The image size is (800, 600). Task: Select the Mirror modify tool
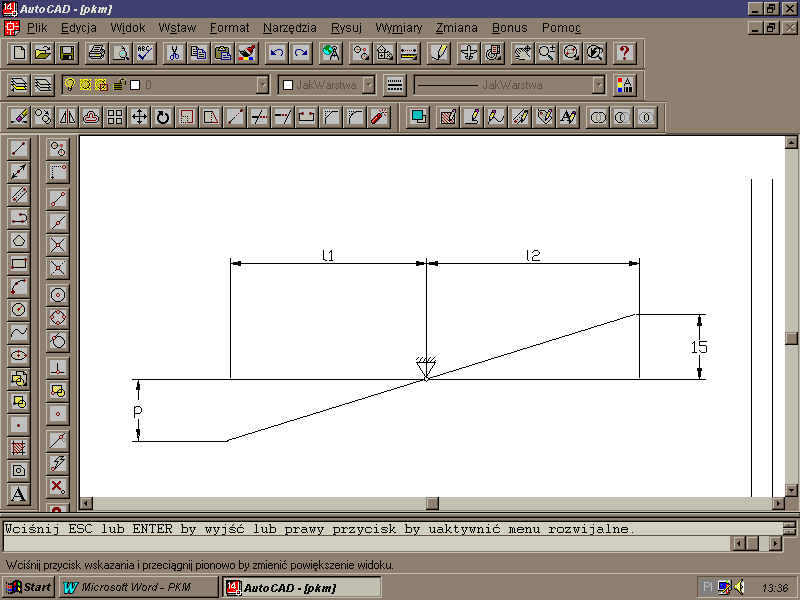(67, 117)
